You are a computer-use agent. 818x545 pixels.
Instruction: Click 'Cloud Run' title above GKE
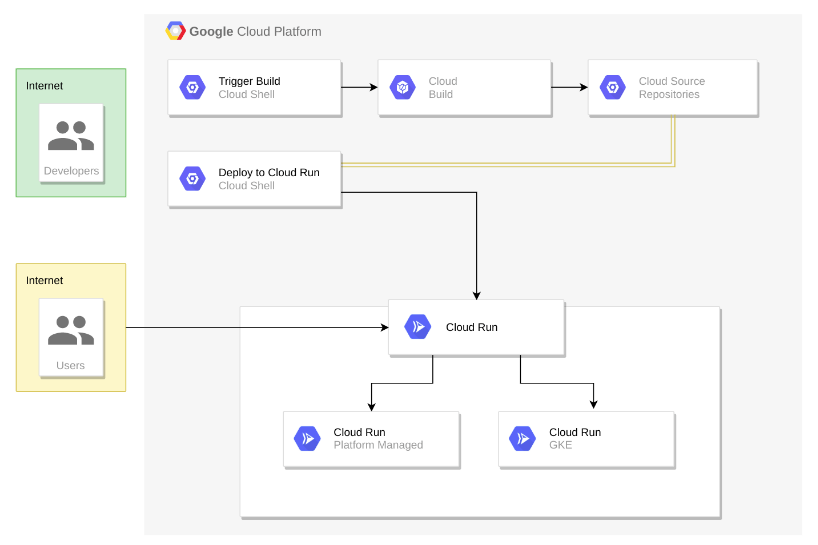click(x=575, y=432)
